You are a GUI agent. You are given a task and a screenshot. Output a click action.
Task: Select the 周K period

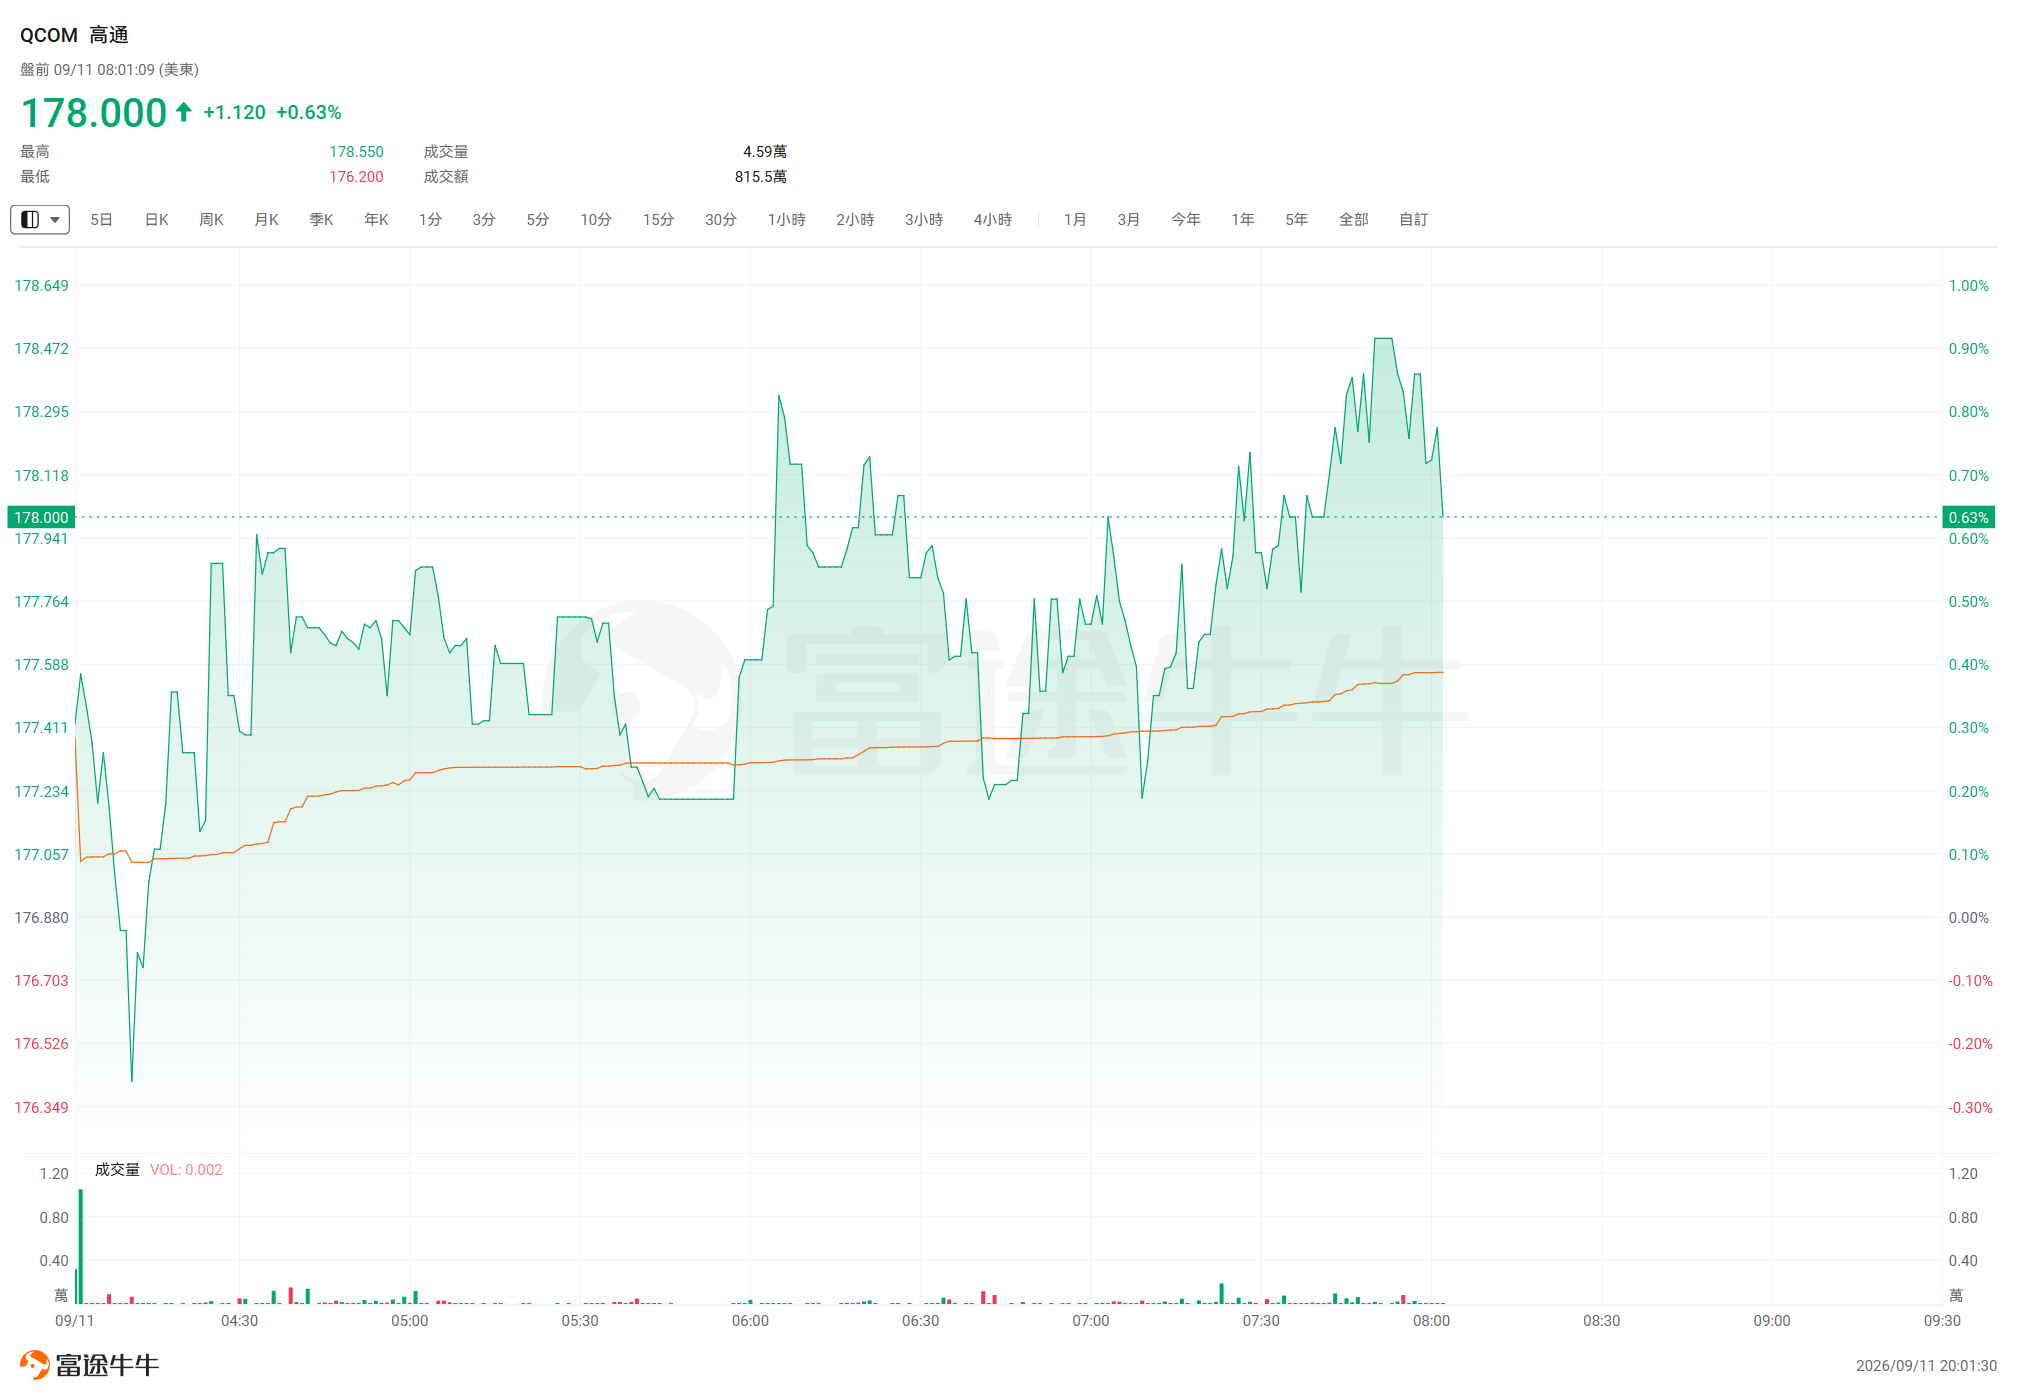coord(211,219)
